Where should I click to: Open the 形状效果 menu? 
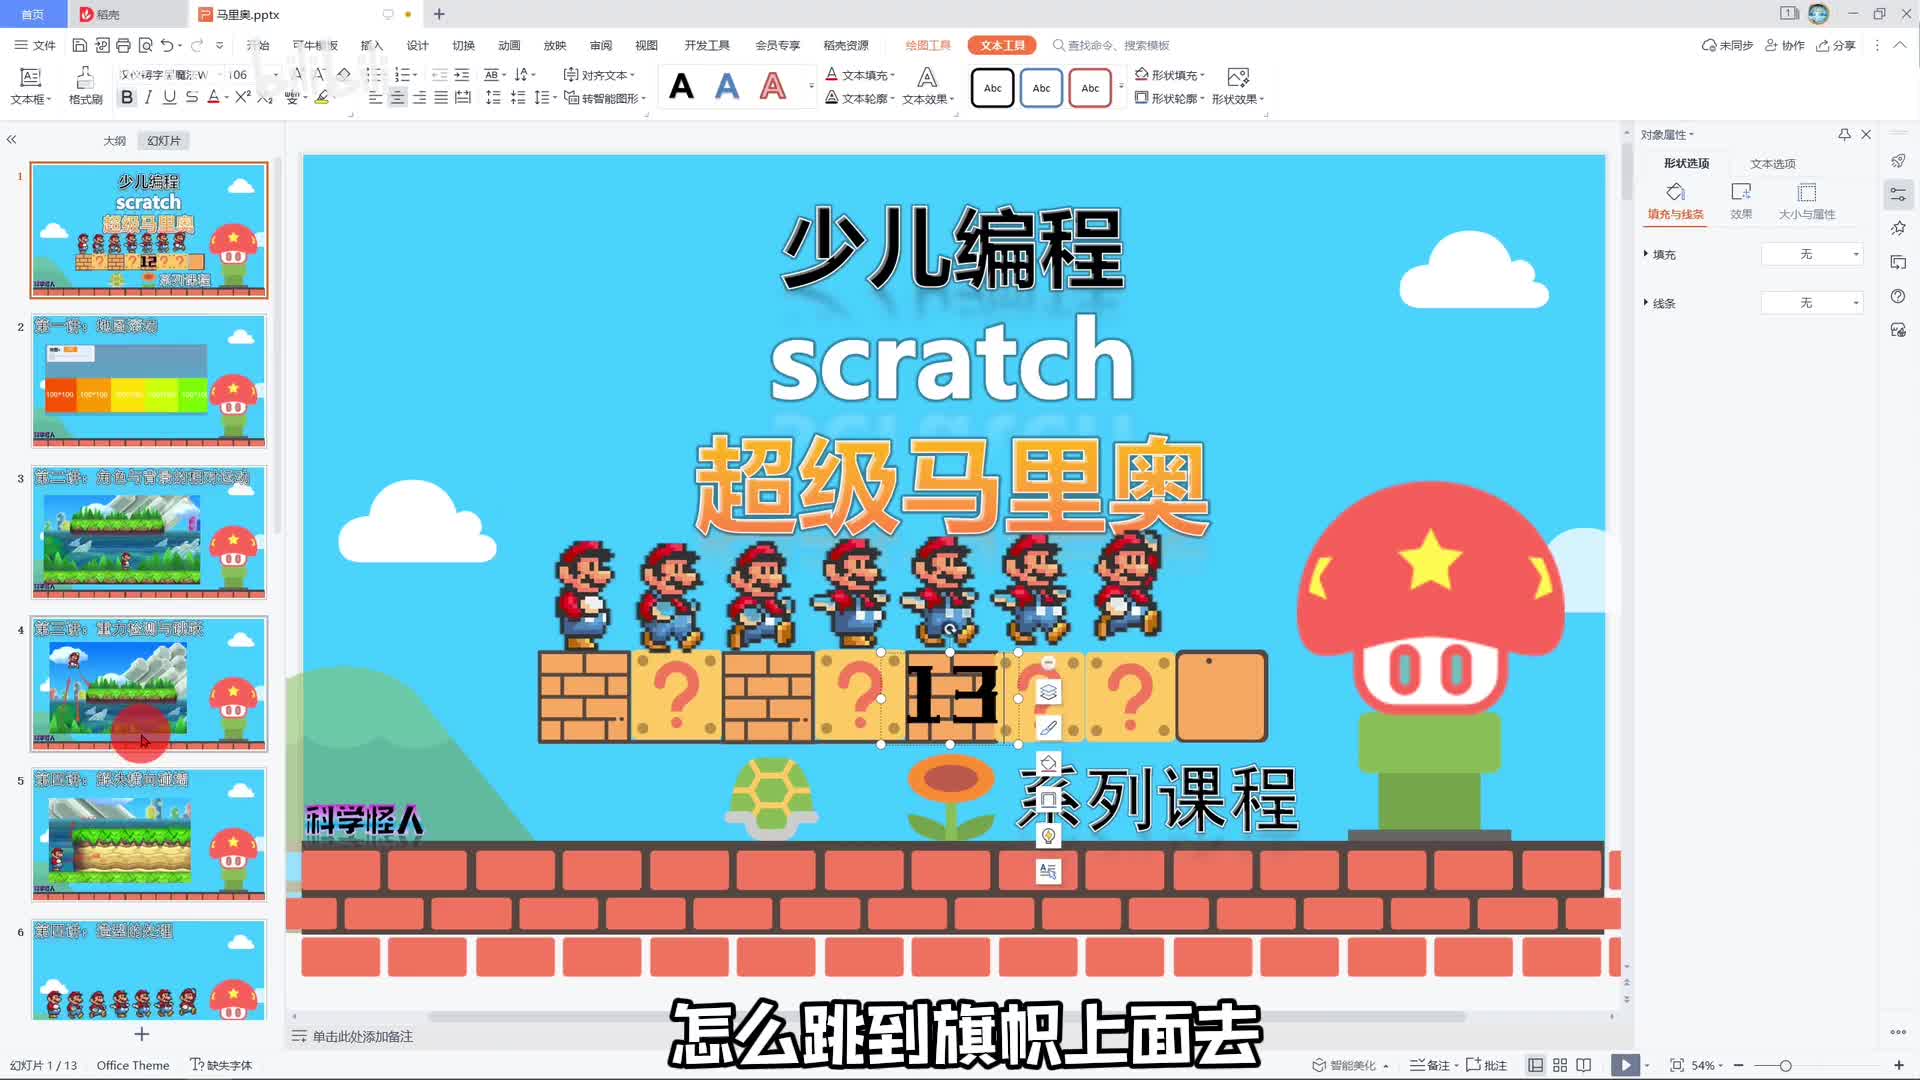pyautogui.click(x=1238, y=86)
